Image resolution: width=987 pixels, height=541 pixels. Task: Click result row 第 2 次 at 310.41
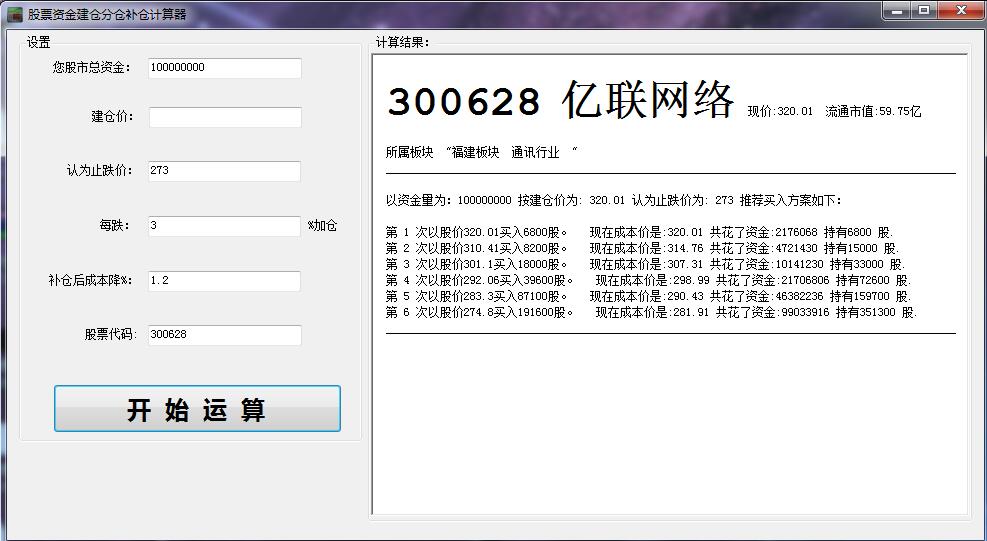643,248
